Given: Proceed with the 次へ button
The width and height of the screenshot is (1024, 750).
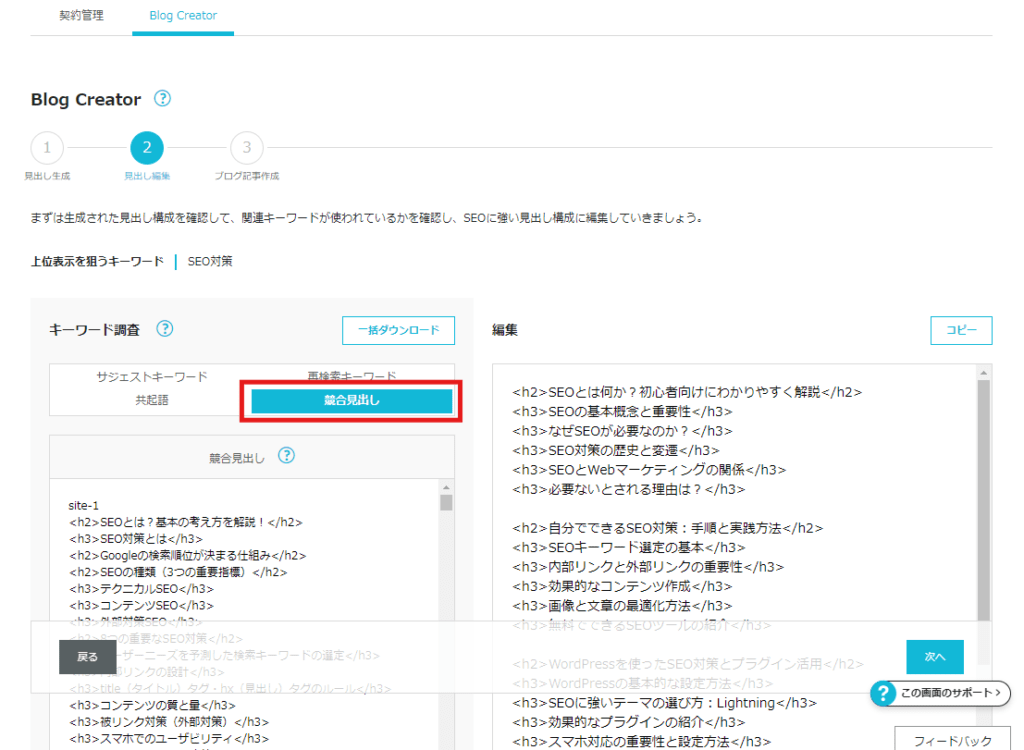Looking at the screenshot, I should tap(934, 657).
